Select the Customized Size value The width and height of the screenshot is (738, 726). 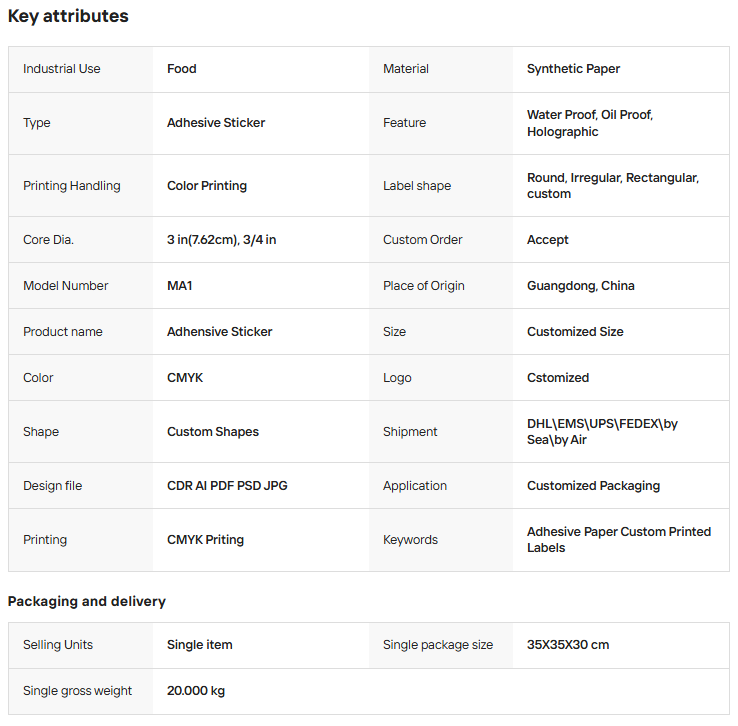575,332
